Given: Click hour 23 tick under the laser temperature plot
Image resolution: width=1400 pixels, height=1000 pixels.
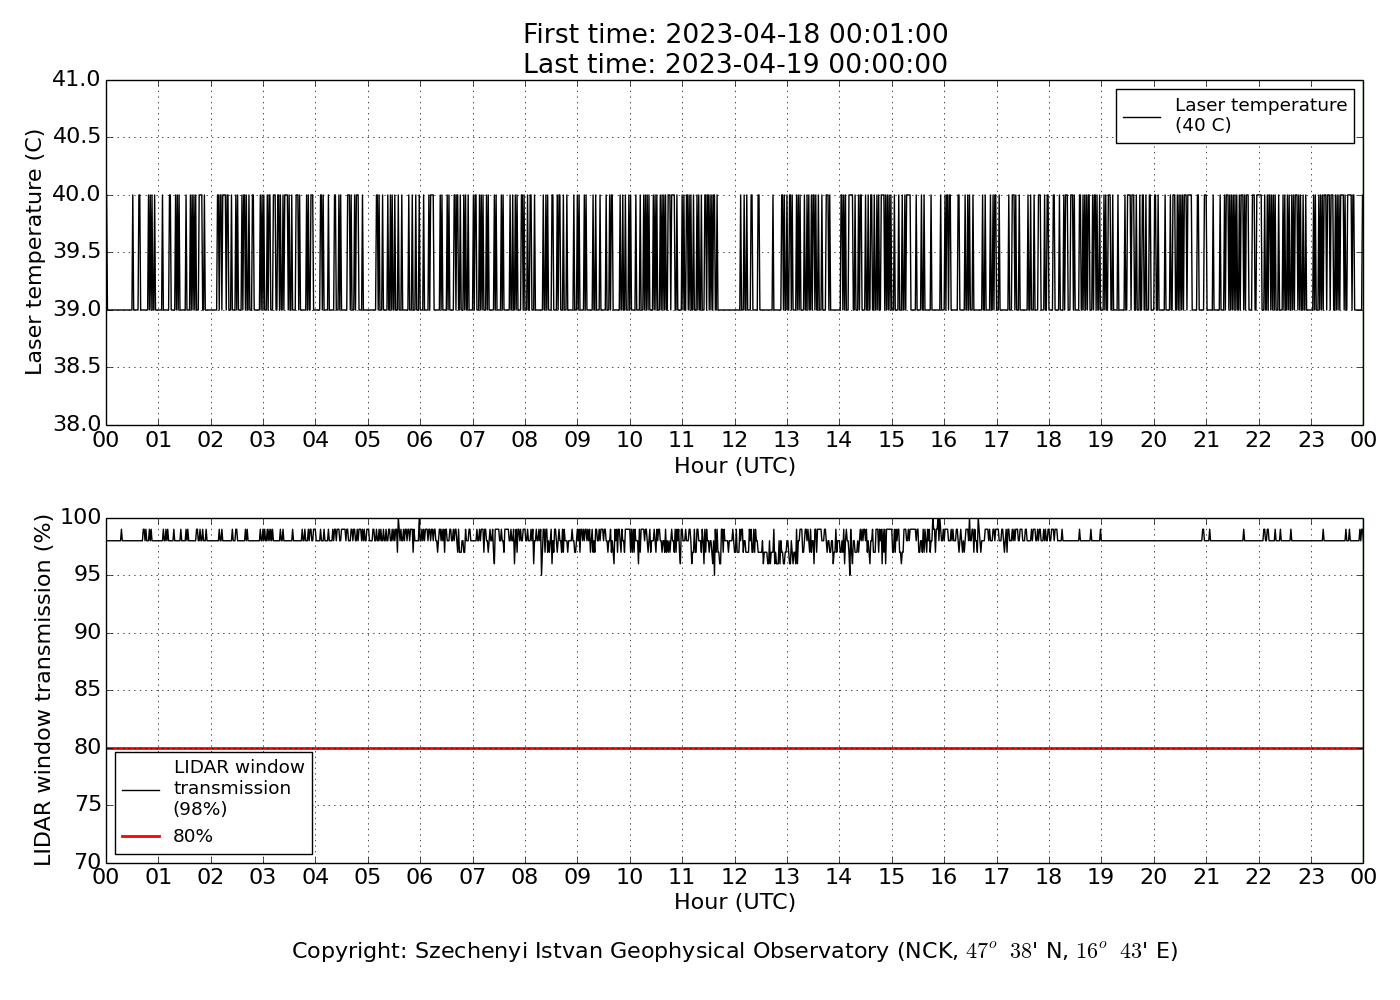Looking at the screenshot, I should pyautogui.click(x=1311, y=440).
